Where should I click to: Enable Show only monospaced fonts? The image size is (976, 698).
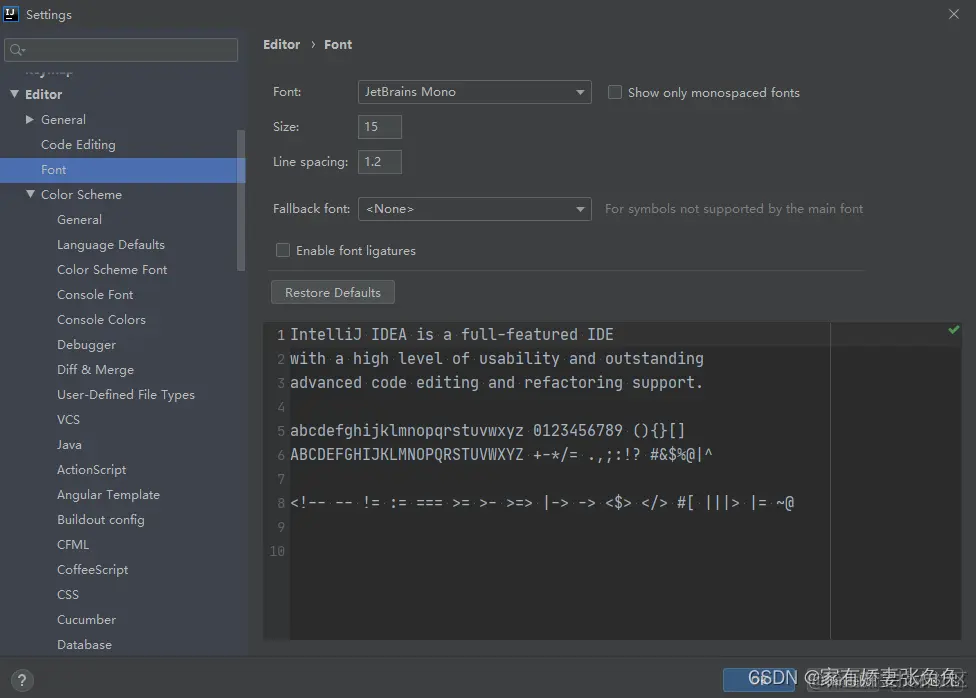(614, 92)
